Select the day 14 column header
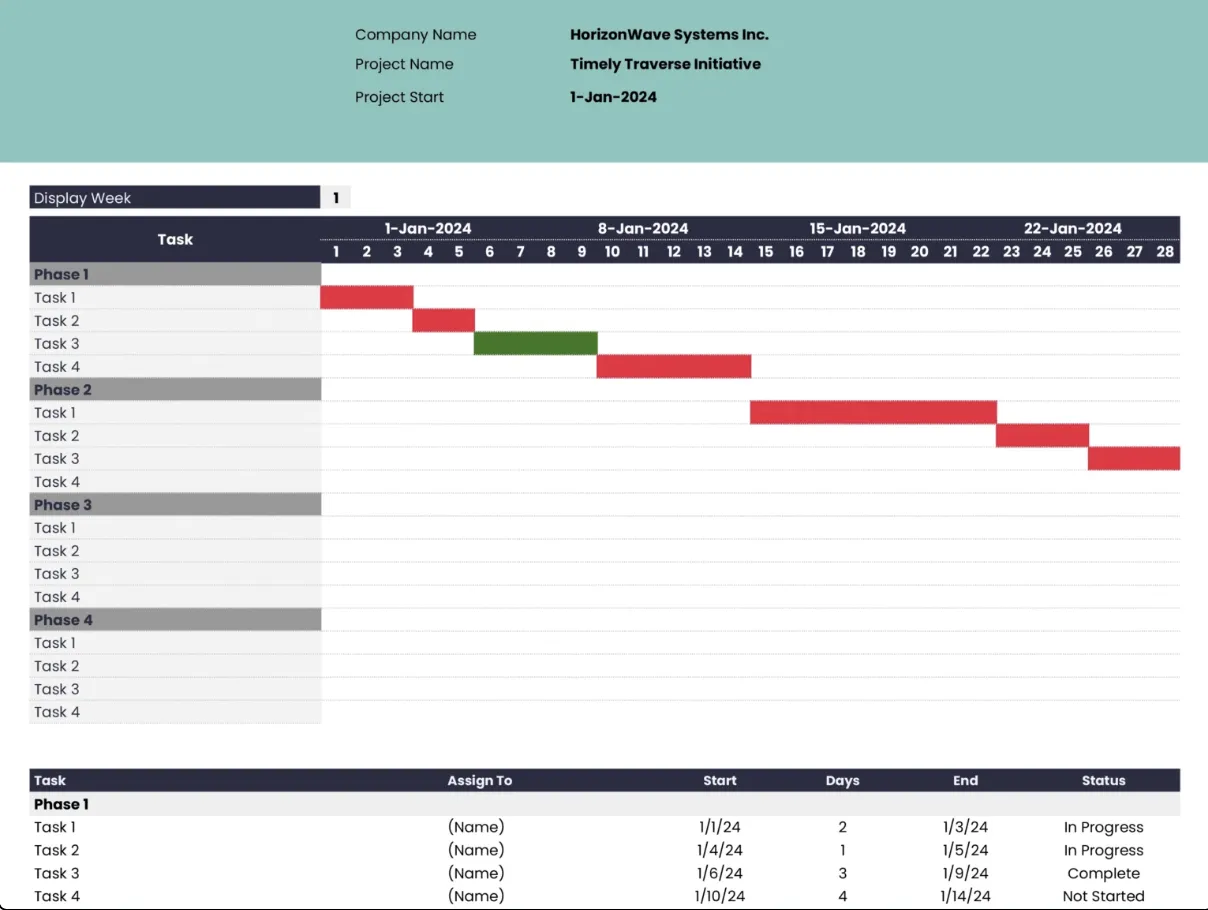Viewport: 1208px width, 910px height. (x=735, y=251)
